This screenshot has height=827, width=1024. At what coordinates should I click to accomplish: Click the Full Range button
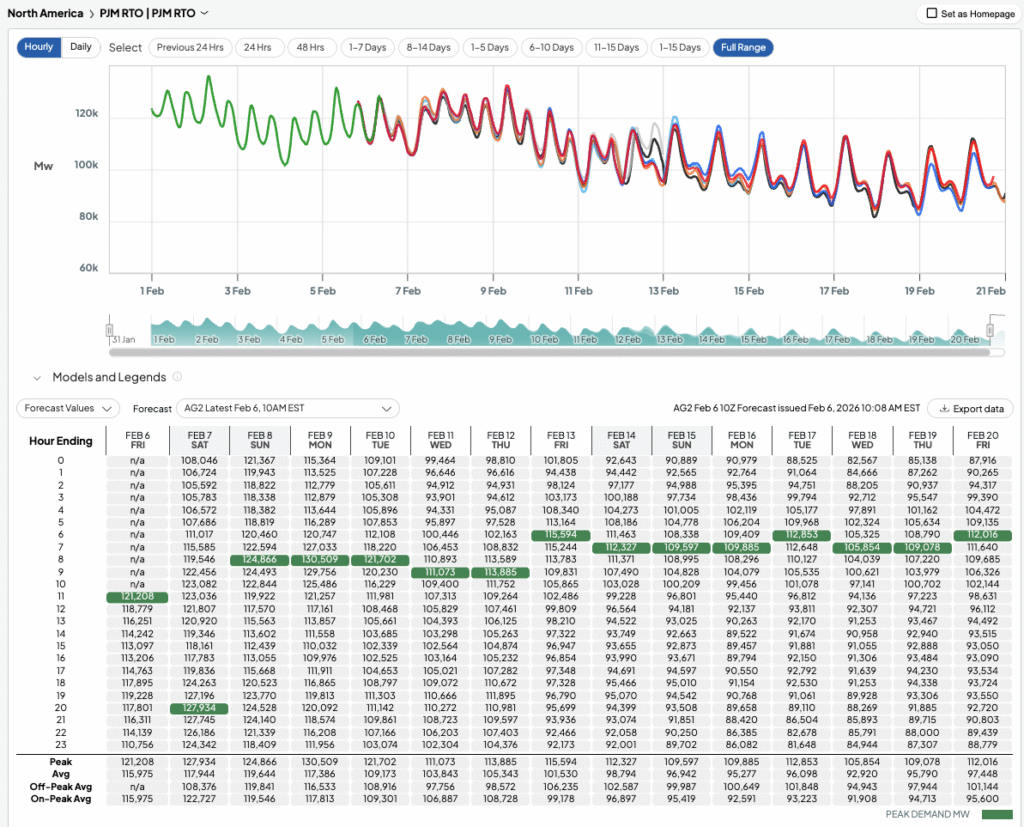click(743, 47)
